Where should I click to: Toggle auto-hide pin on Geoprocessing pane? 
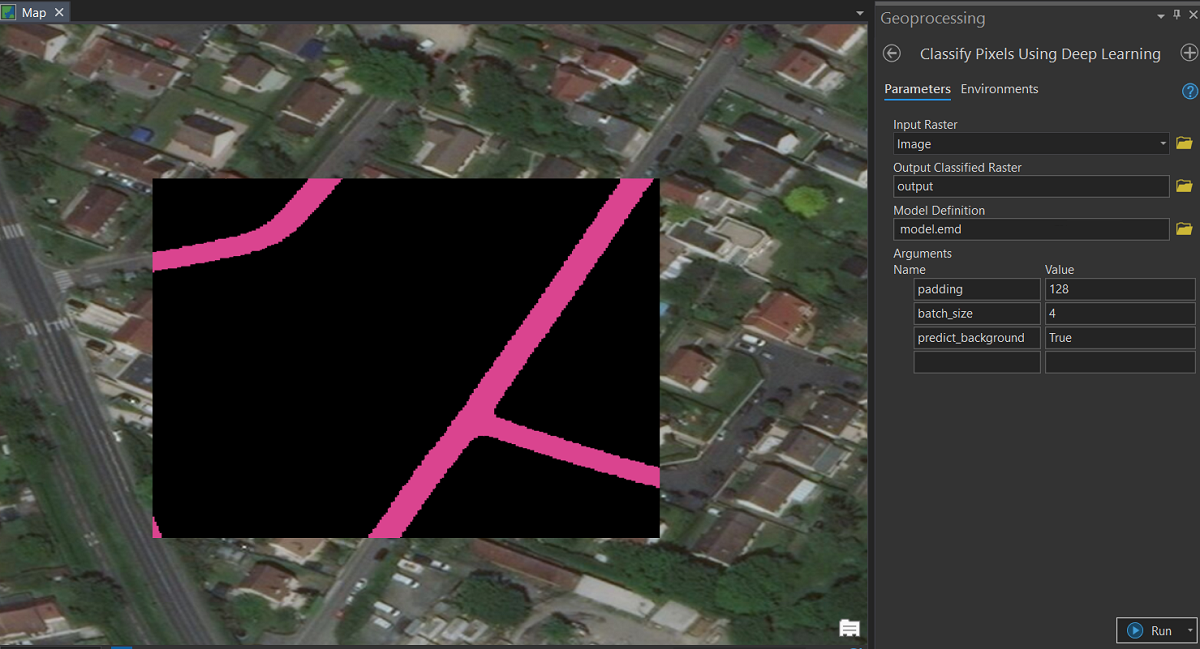click(1175, 16)
